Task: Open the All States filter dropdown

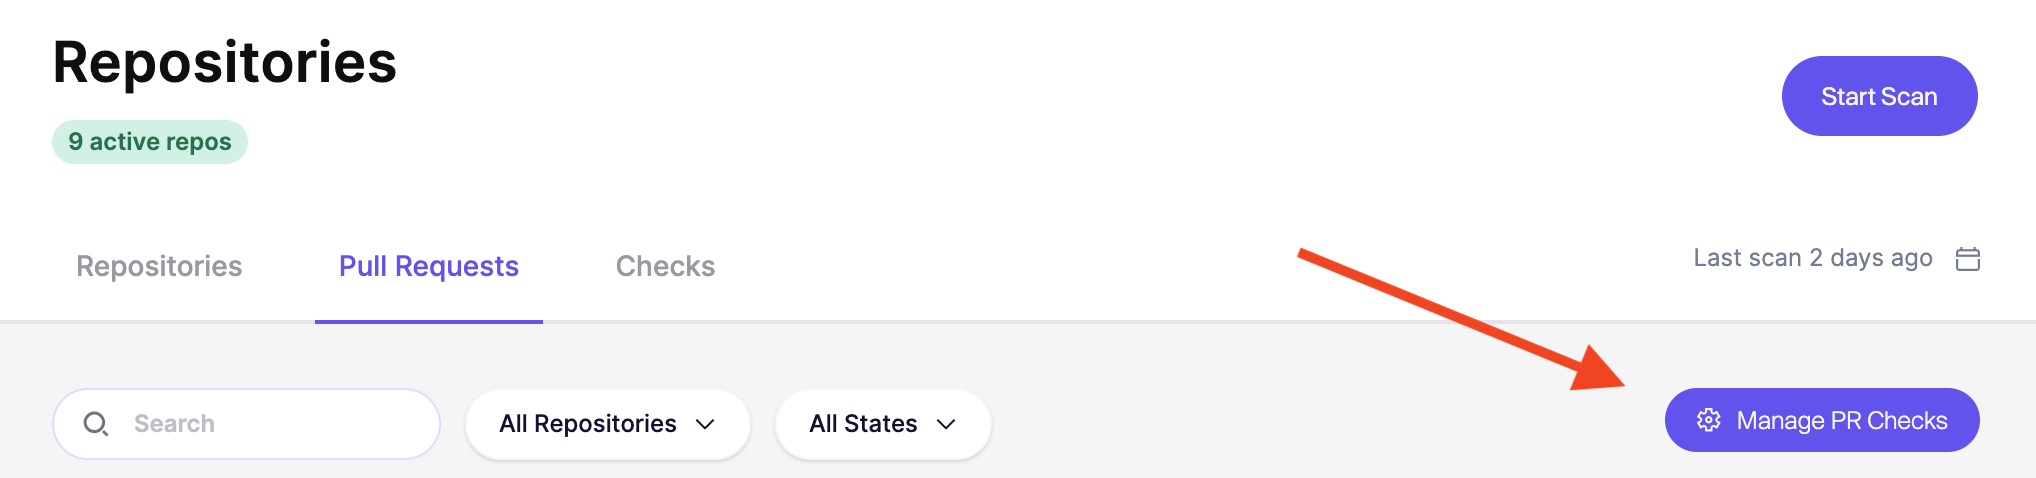Action: pyautogui.click(x=863, y=424)
